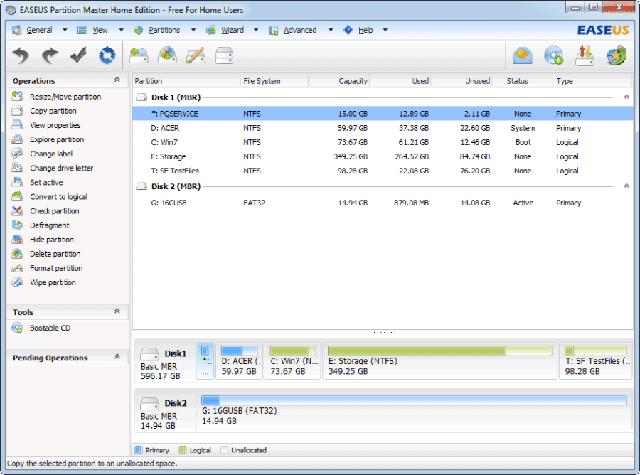Click the envelope newsletter icon at top right
640x475 pixels.
(523, 55)
